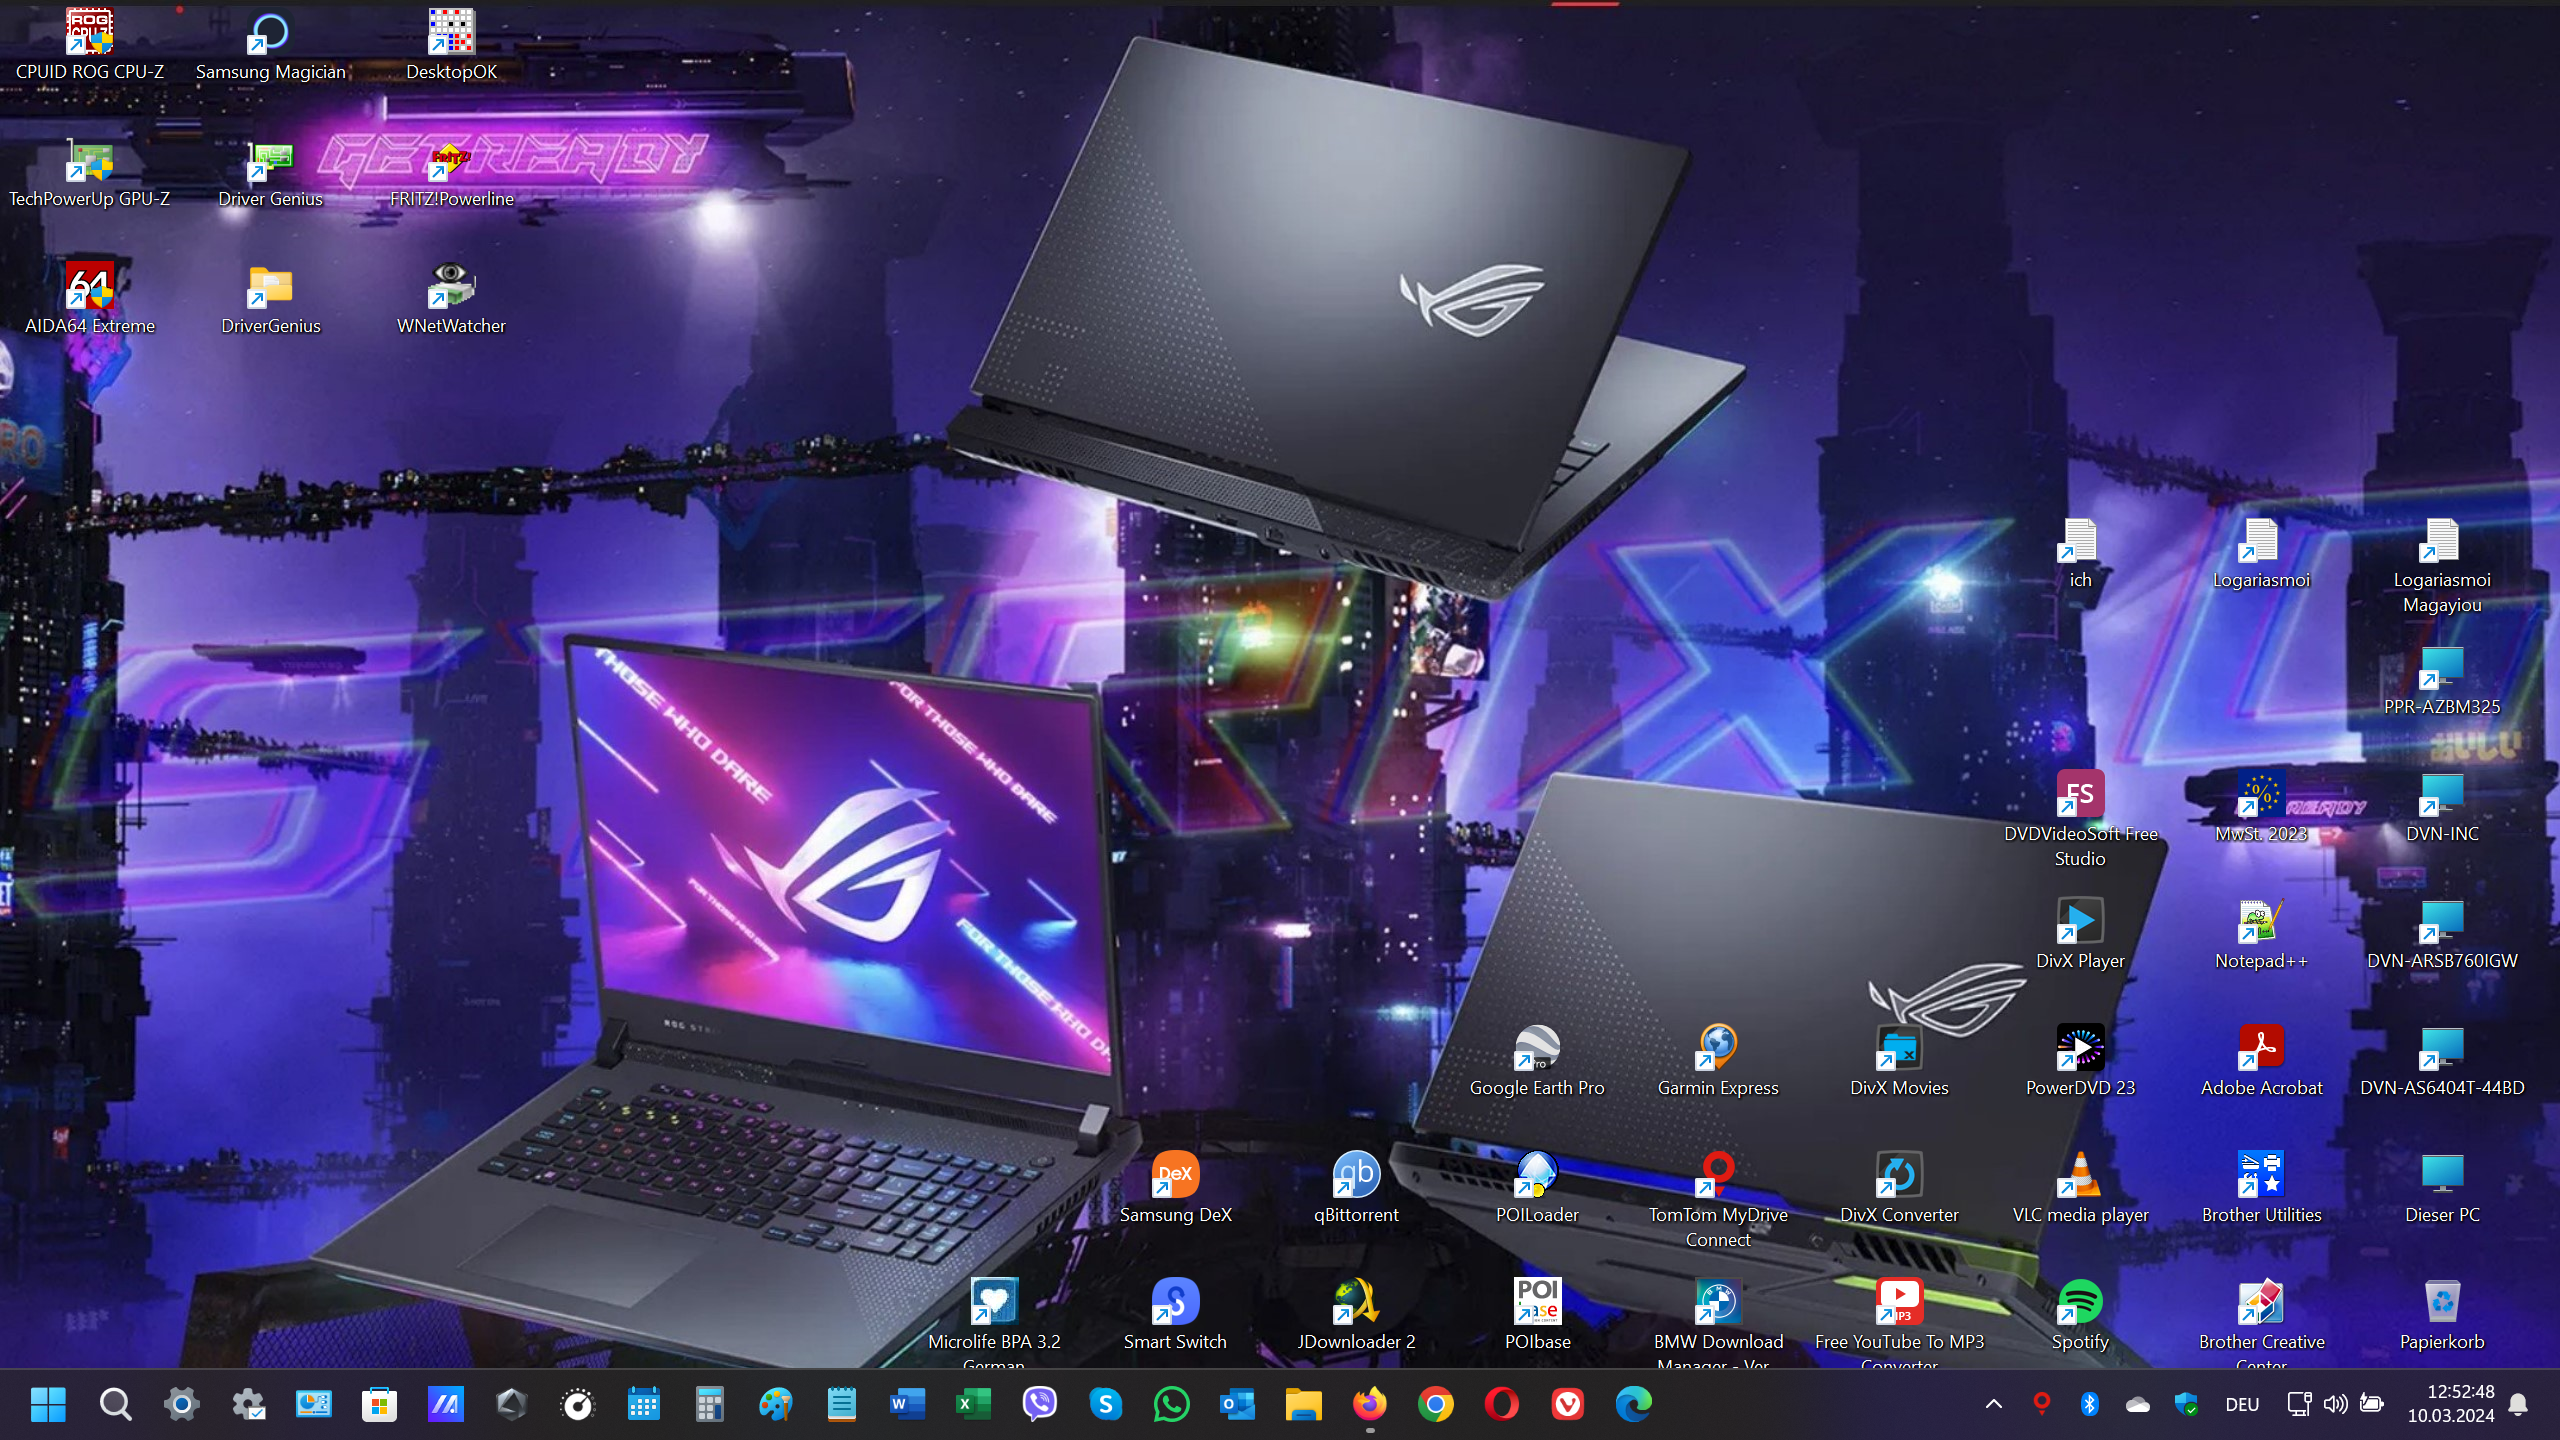
Task: Launch Garmin Express
Action: pos(1718,1047)
